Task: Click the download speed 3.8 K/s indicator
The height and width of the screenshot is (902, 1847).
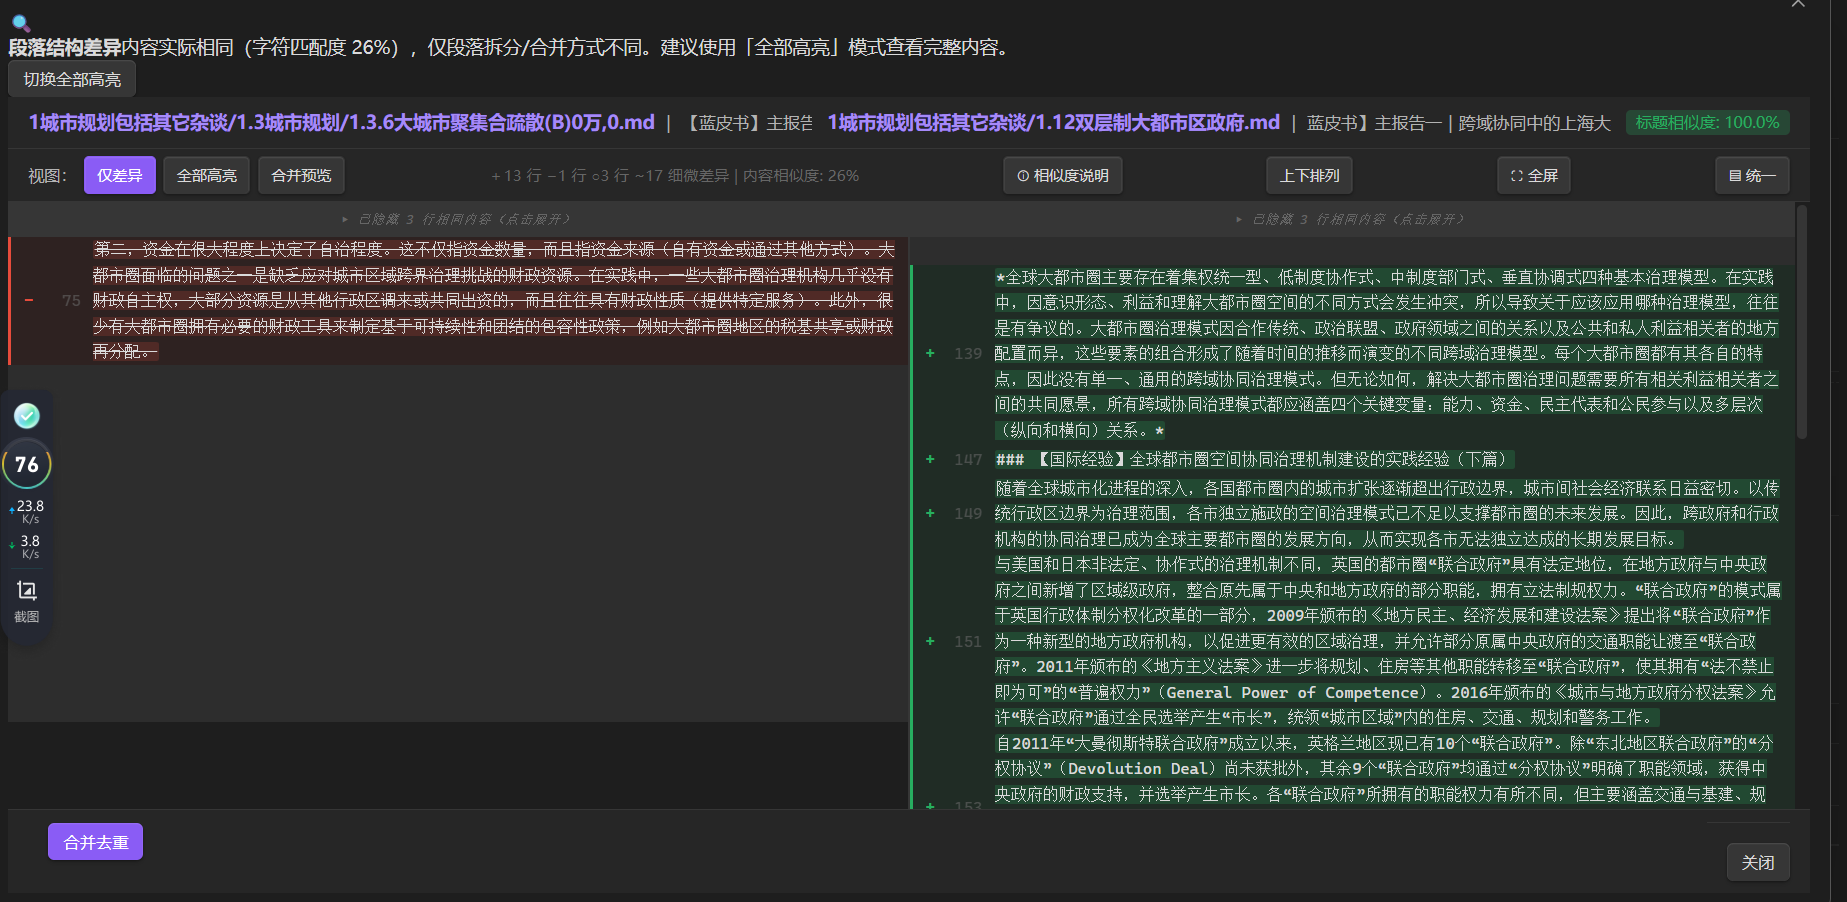Action: pos(27,546)
